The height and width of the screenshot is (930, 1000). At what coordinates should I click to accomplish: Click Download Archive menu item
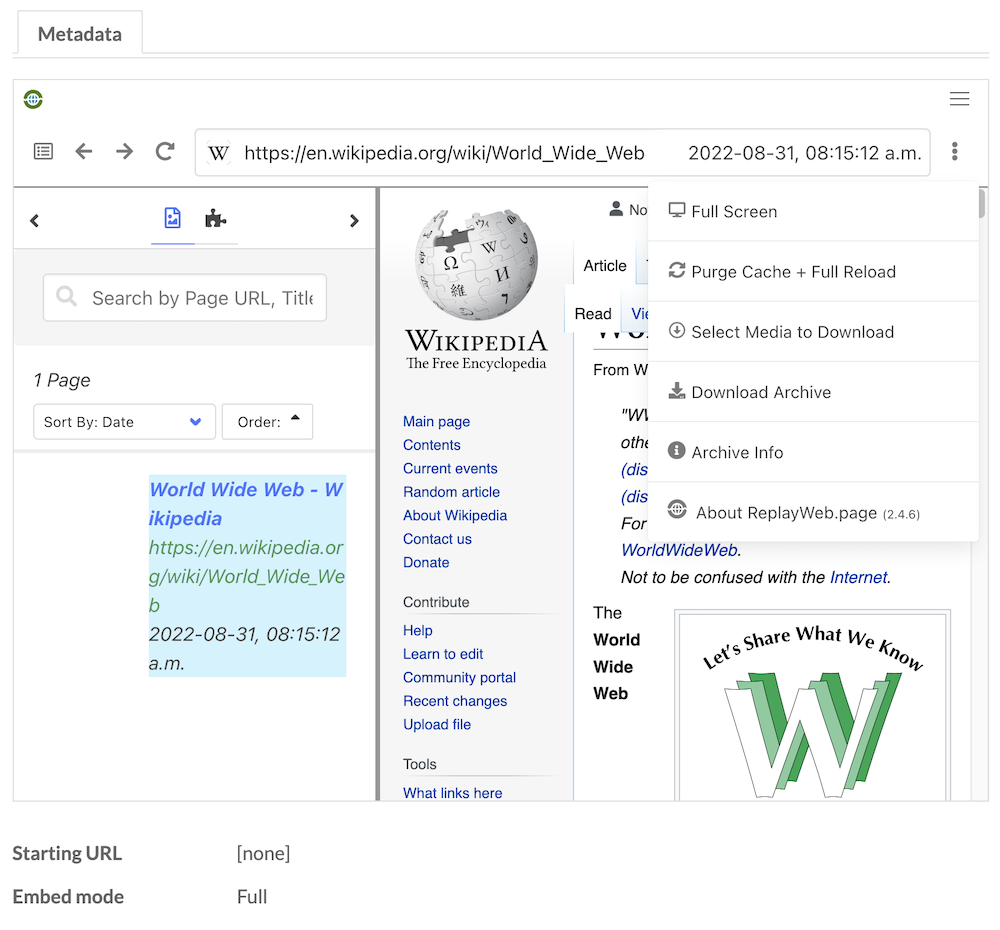tap(813, 392)
